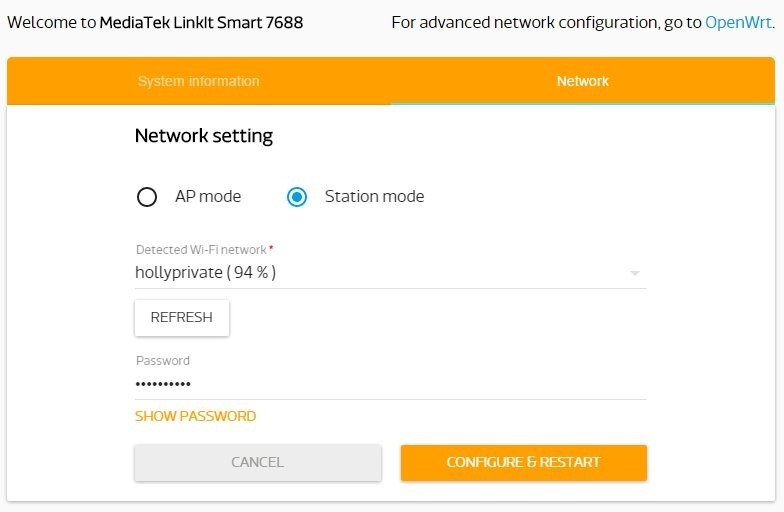The height and width of the screenshot is (512, 784).
Task: Click the hollyprivate (94 %) network selection
Action: [x=206, y=272]
